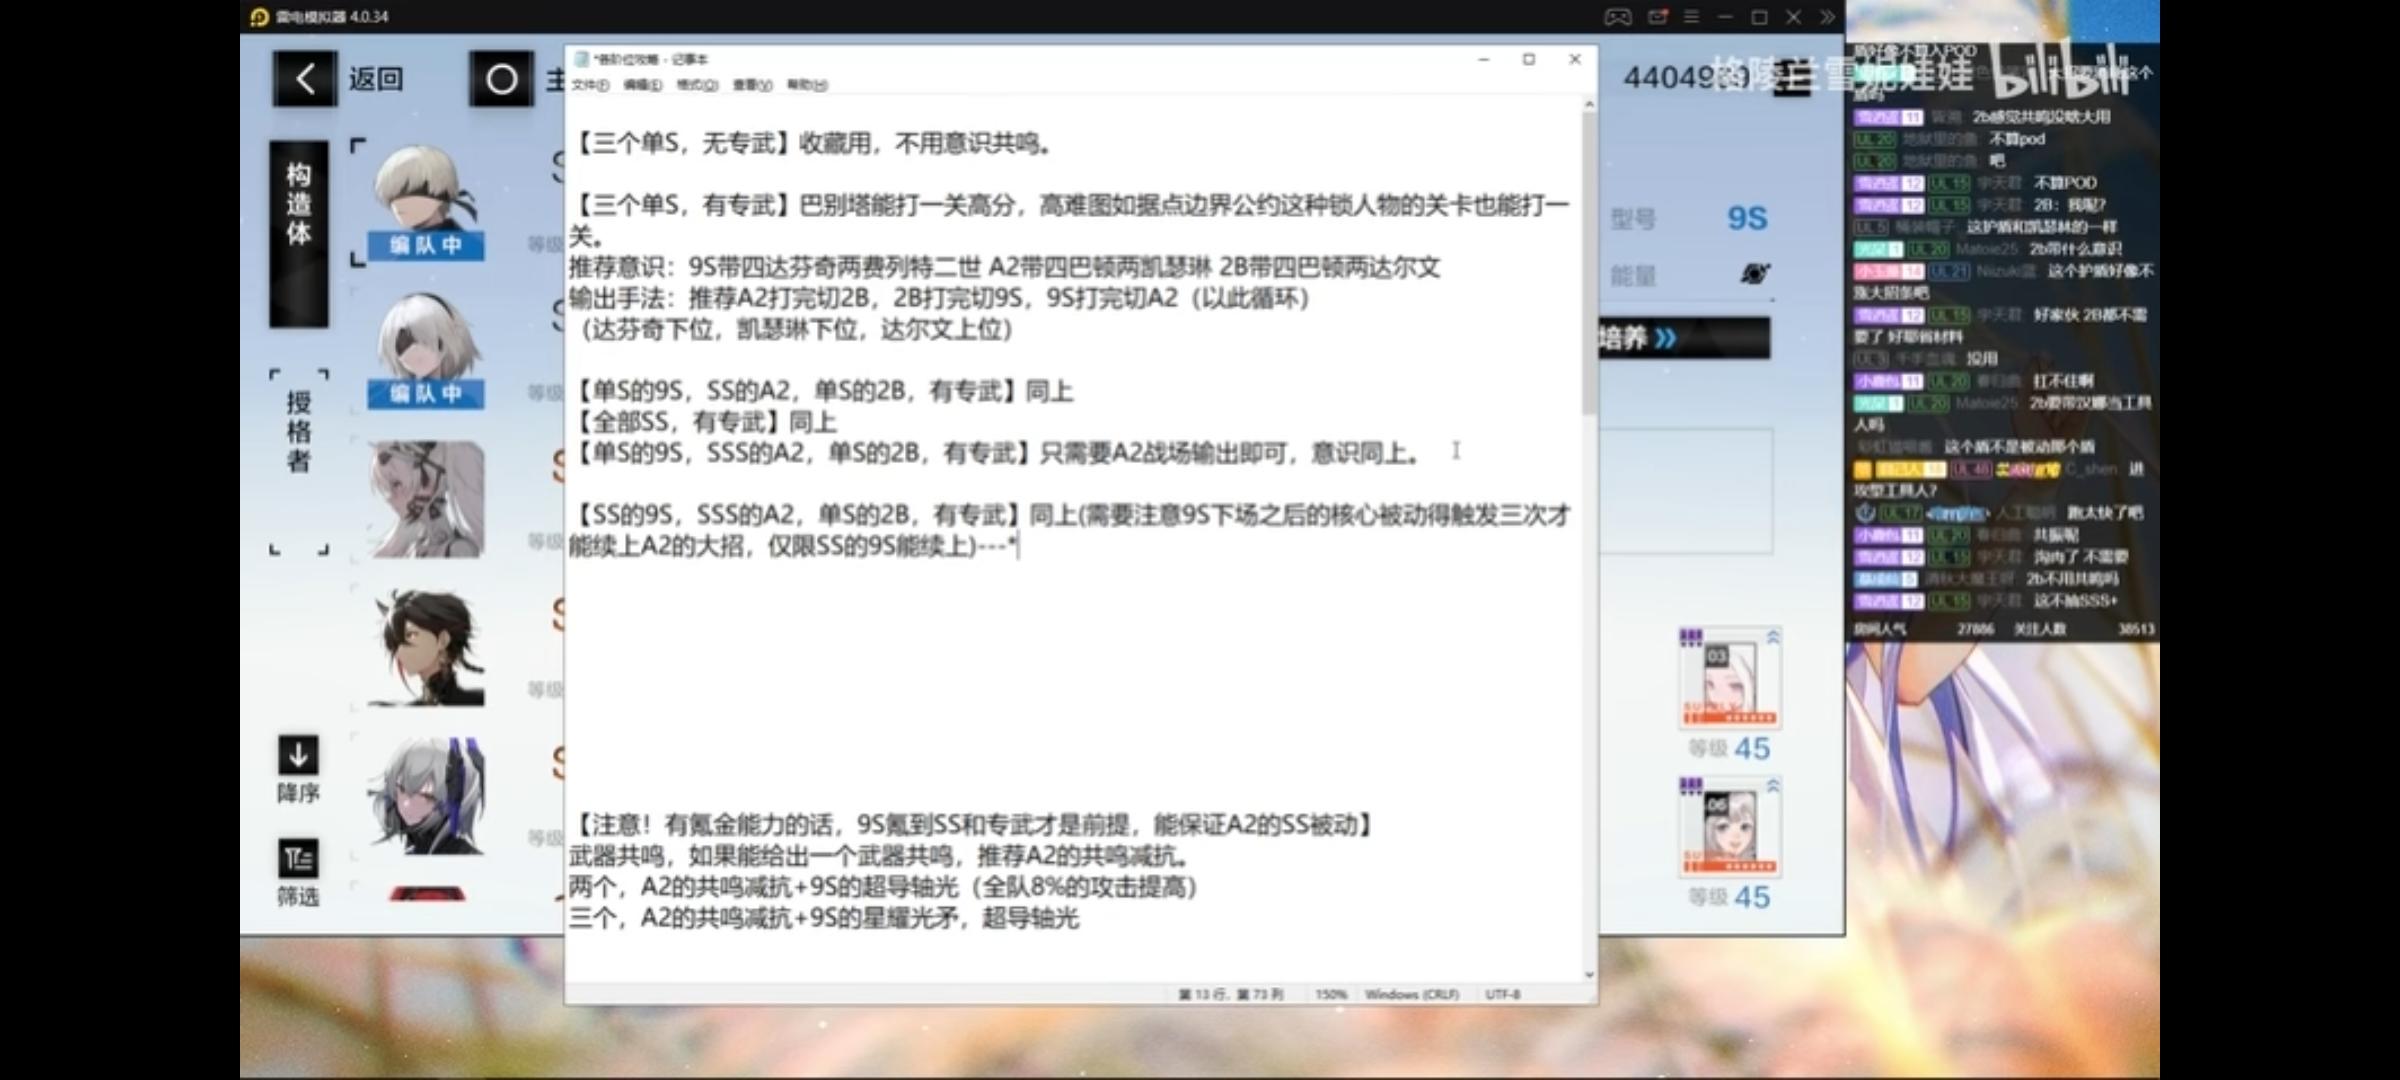Select the 构造体 tab in the game sidebar
2400x1080 pixels.
[298, 233]
